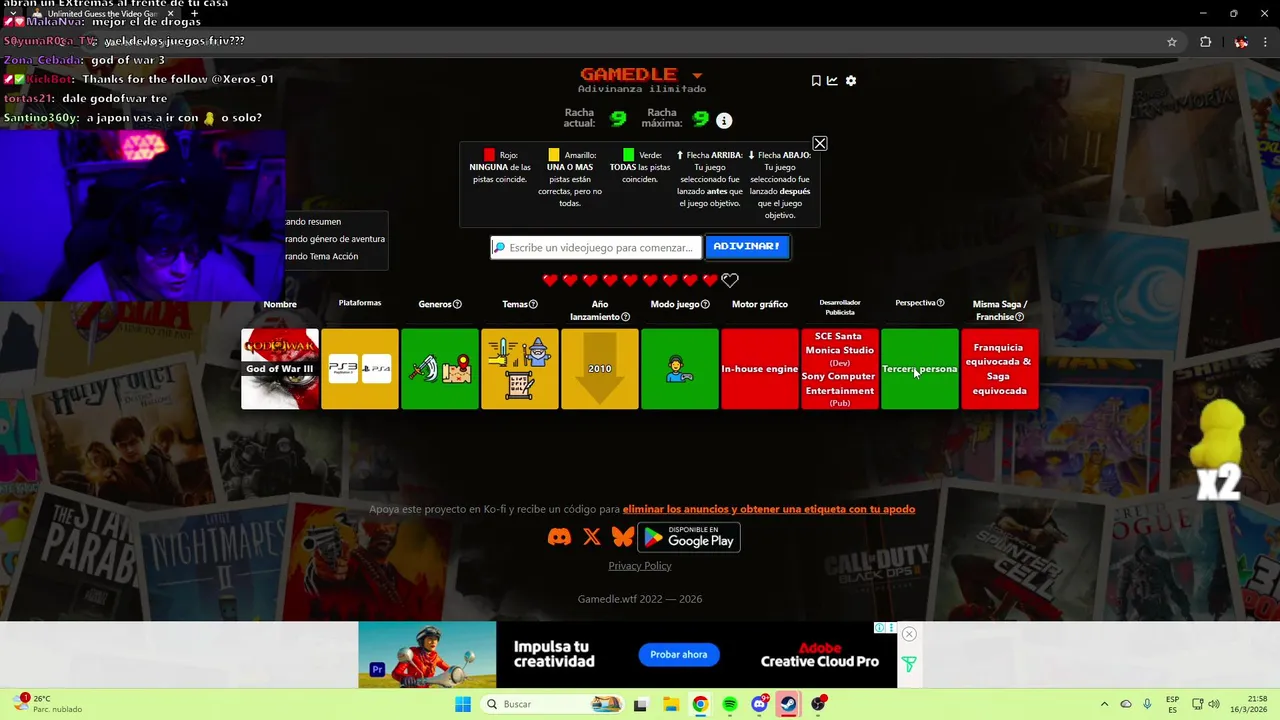Show help for the Temas column
This screenshot has width=1280, height=720.
click(x=533, y=304)
